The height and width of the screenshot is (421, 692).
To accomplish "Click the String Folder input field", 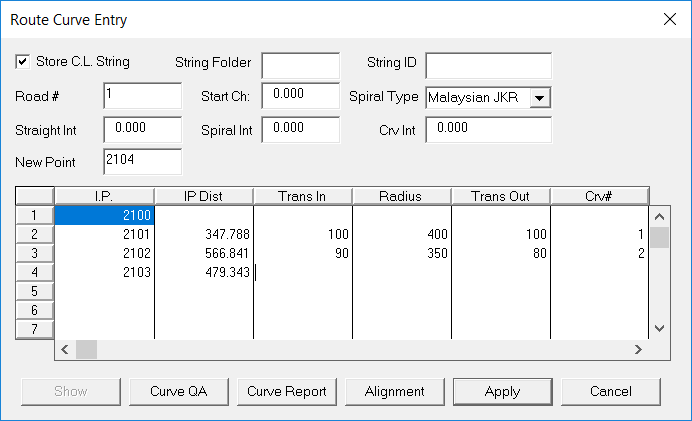I will pos(300,65).
